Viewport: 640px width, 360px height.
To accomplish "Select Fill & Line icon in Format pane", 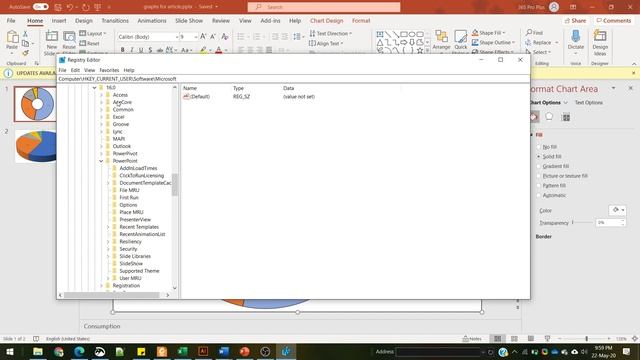I will pyautogui.click(x=534, y=117).
